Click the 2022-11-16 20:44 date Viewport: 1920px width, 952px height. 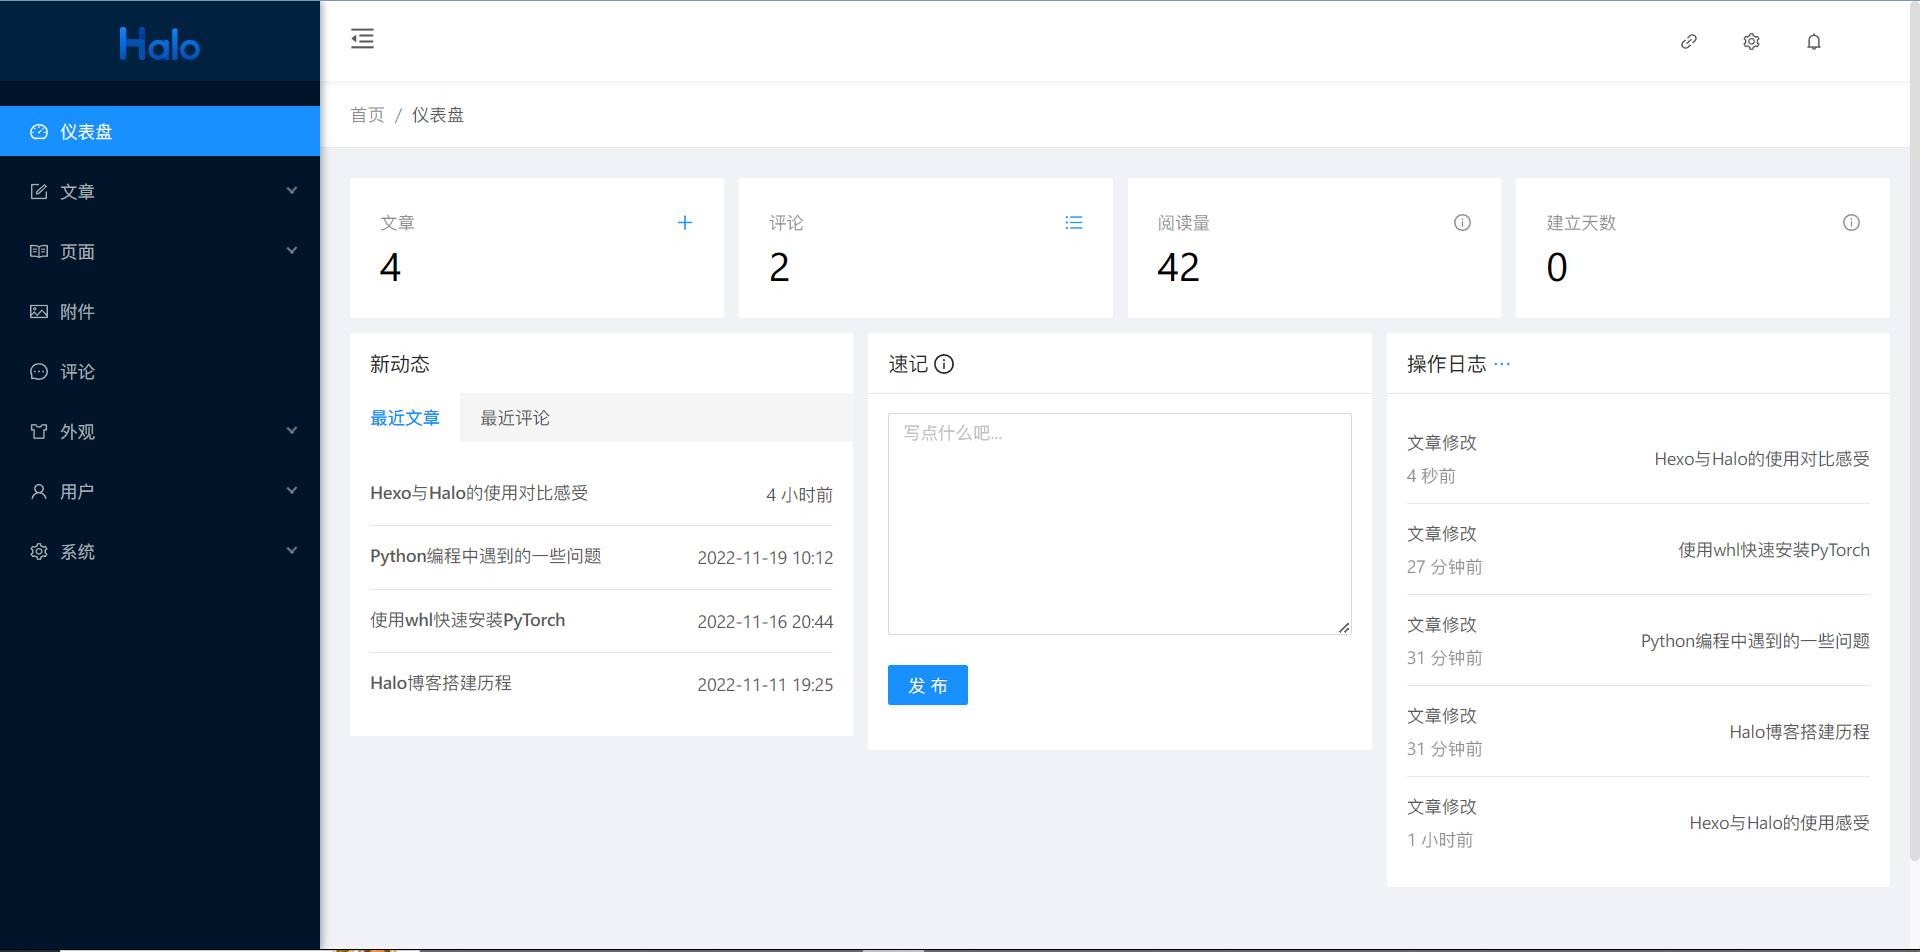765,622
